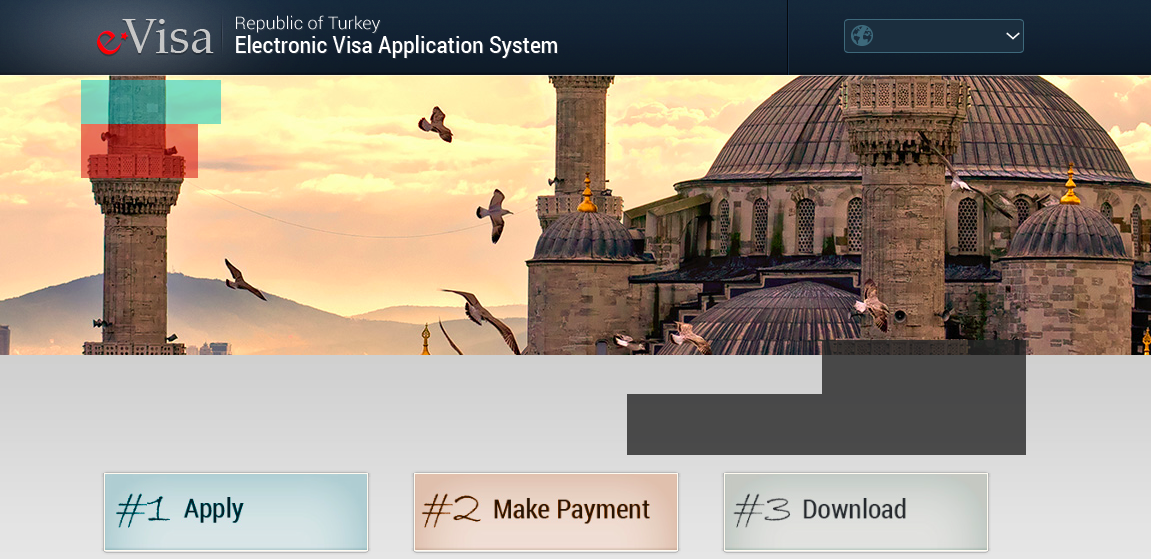Start the Apply step
Screen dimensions: 1151x559
pos(236,511)
